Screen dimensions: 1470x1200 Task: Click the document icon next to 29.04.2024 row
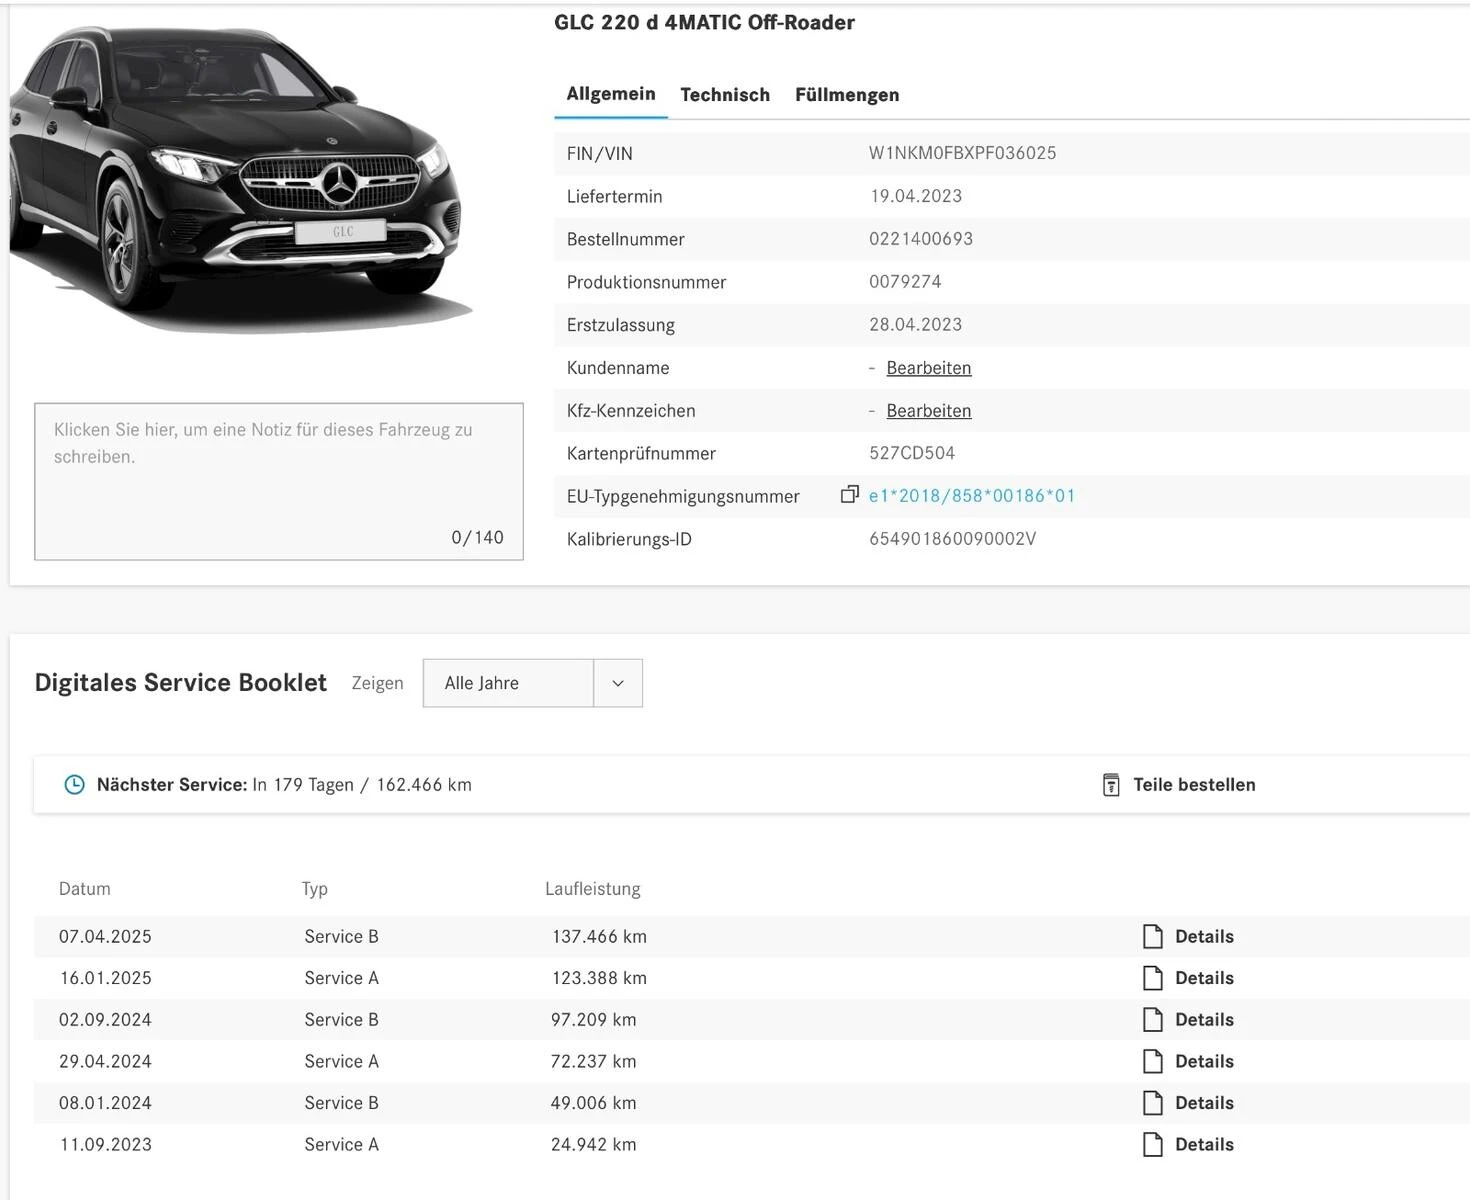click(1154, 1061)
